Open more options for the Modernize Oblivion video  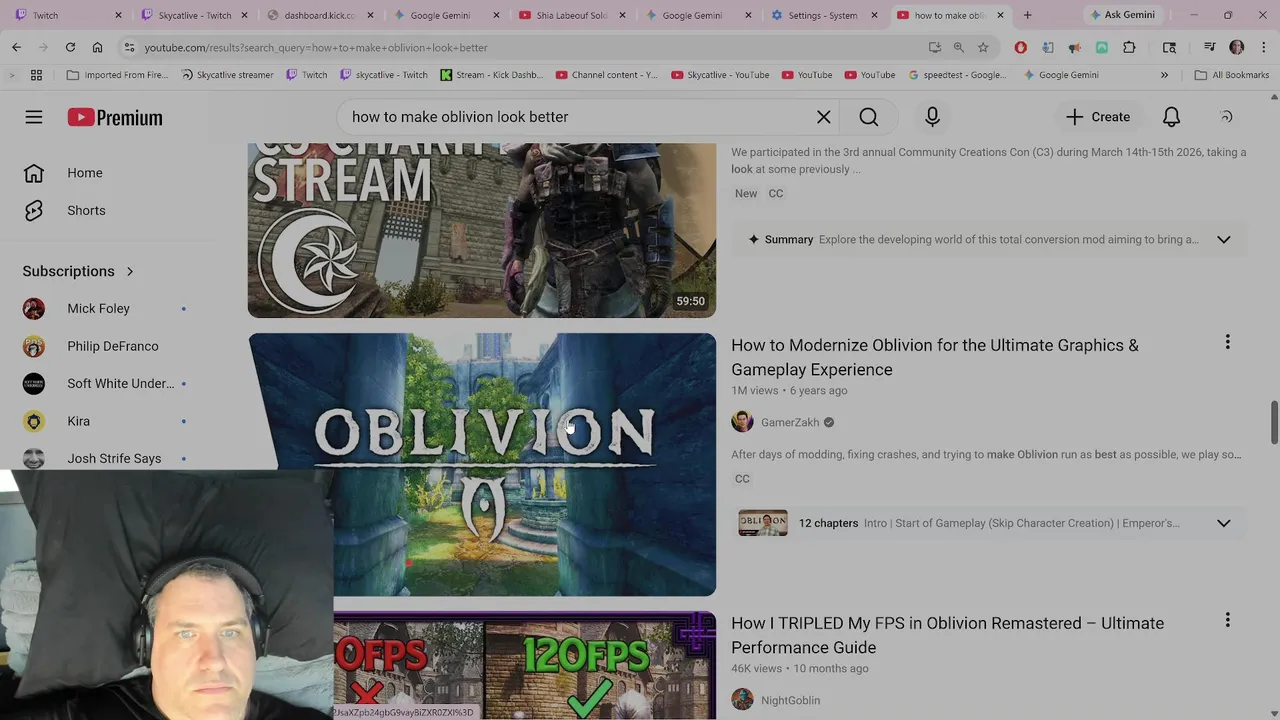tap(1227, 343)
